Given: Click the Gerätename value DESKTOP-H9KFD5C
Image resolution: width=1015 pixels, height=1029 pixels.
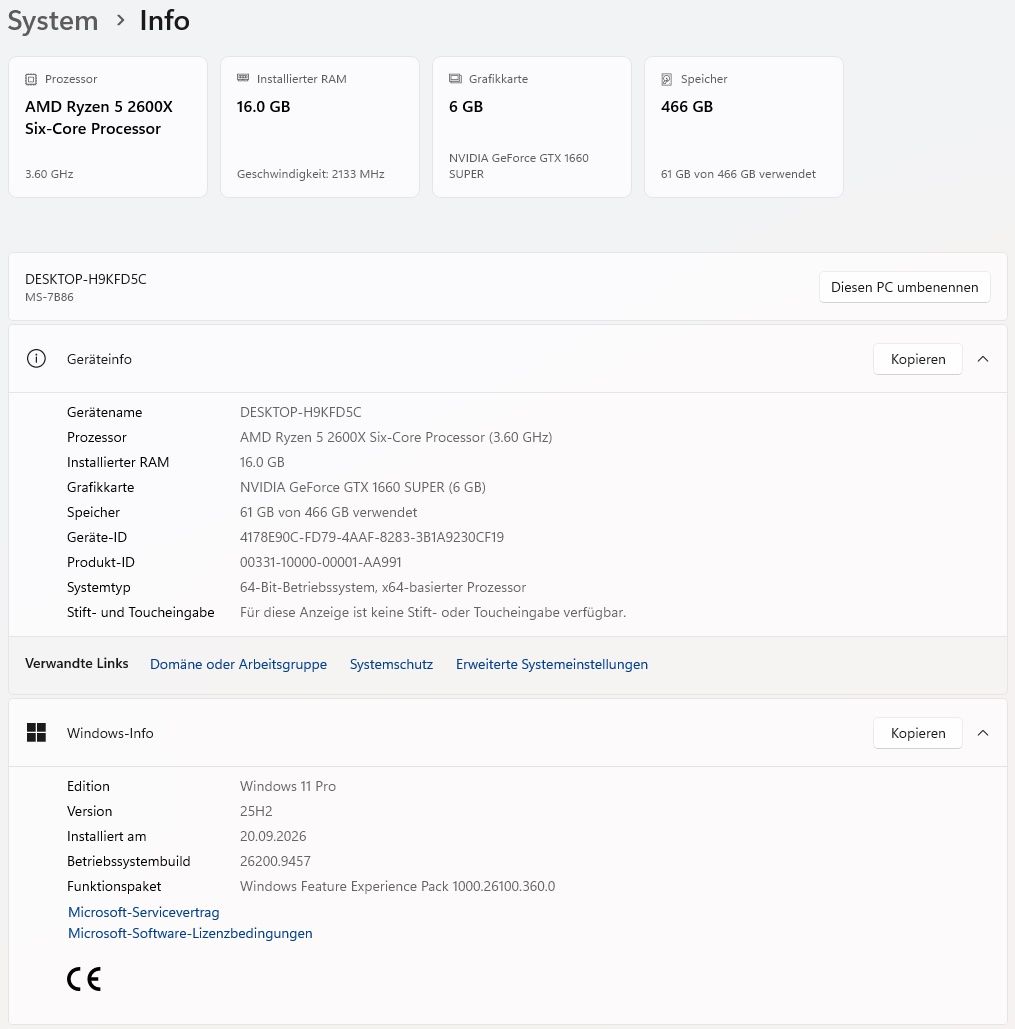Looking at the screenshot, I should 300,412.
